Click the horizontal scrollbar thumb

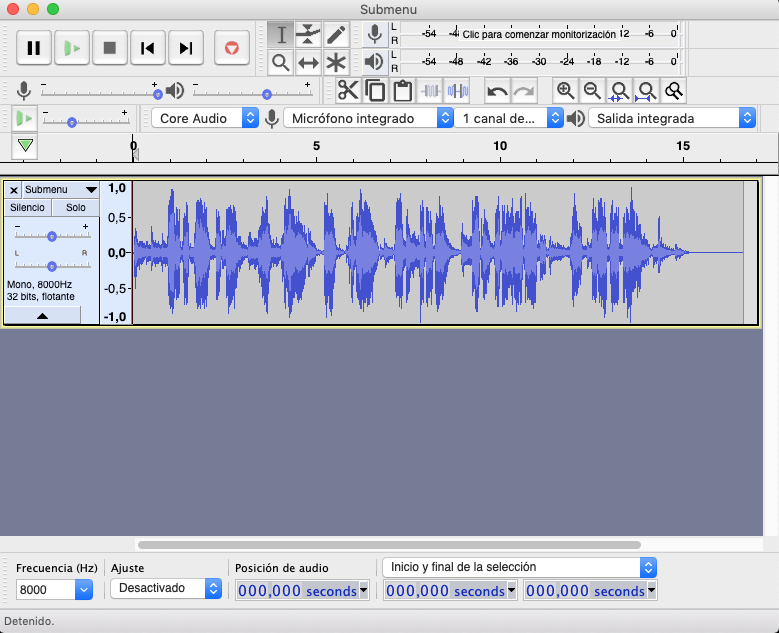pos(389,545)
